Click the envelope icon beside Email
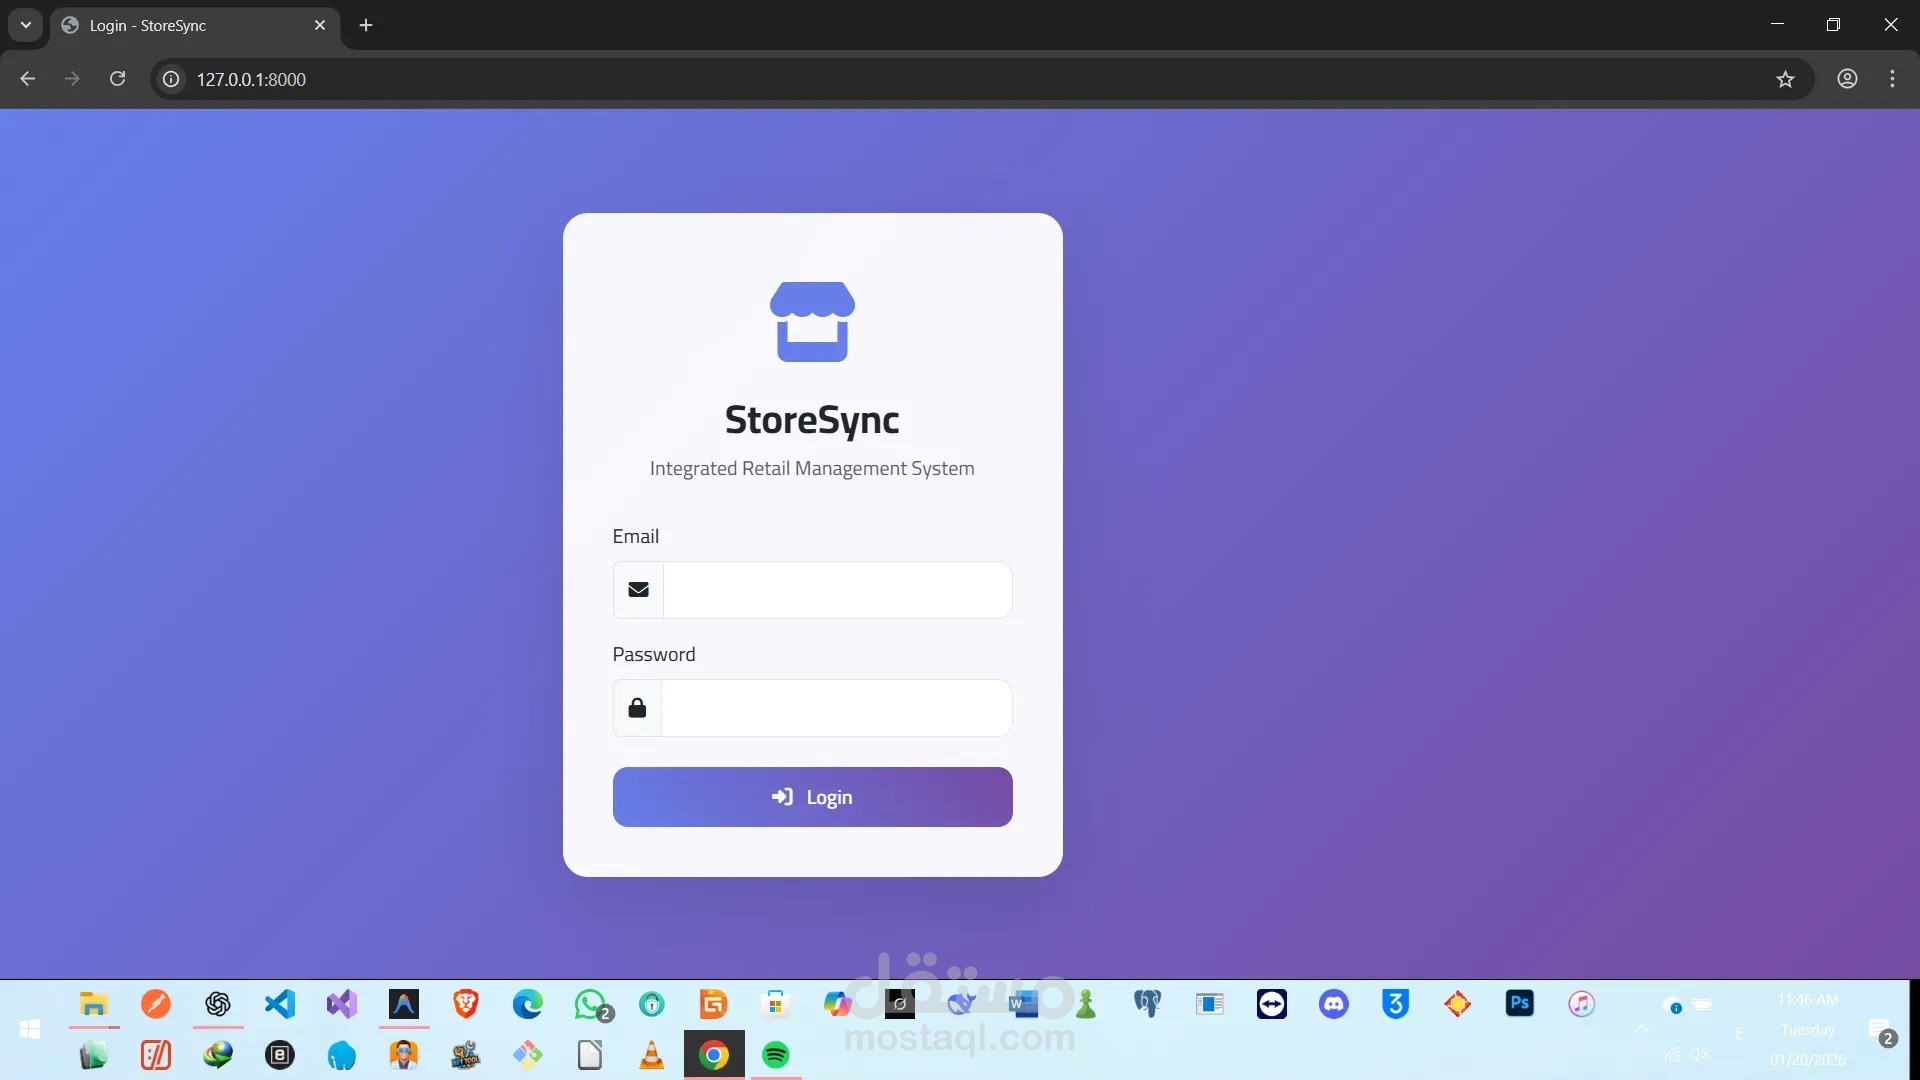 coord(638,590)
